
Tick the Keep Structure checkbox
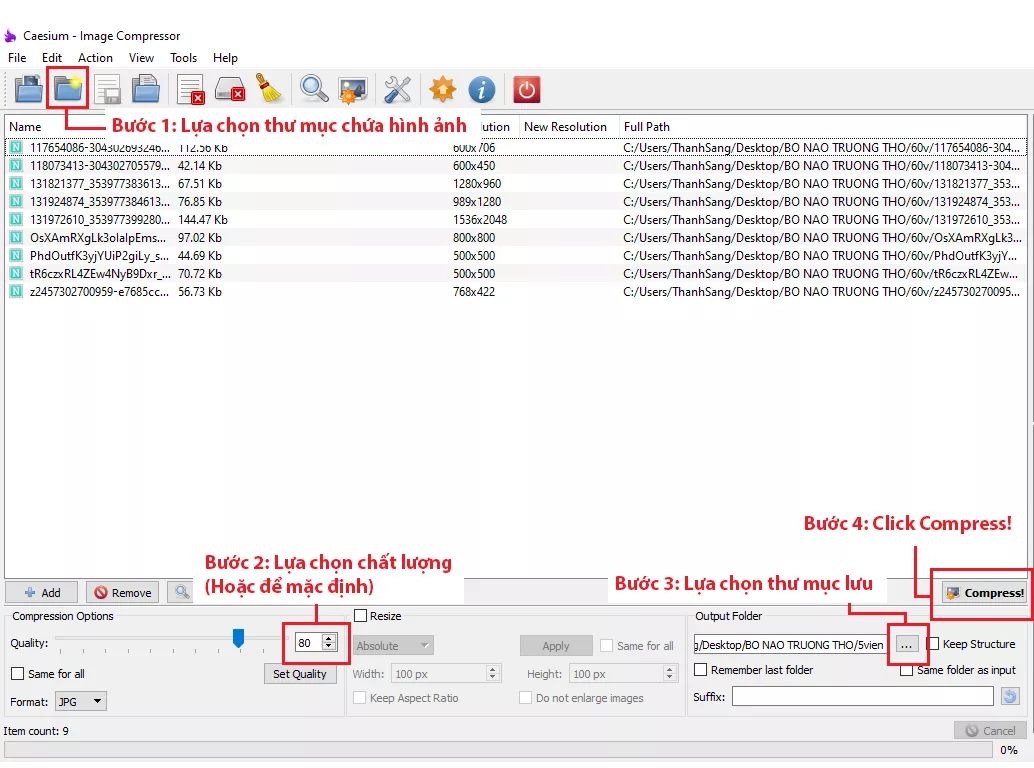click(x=933, y=644)
